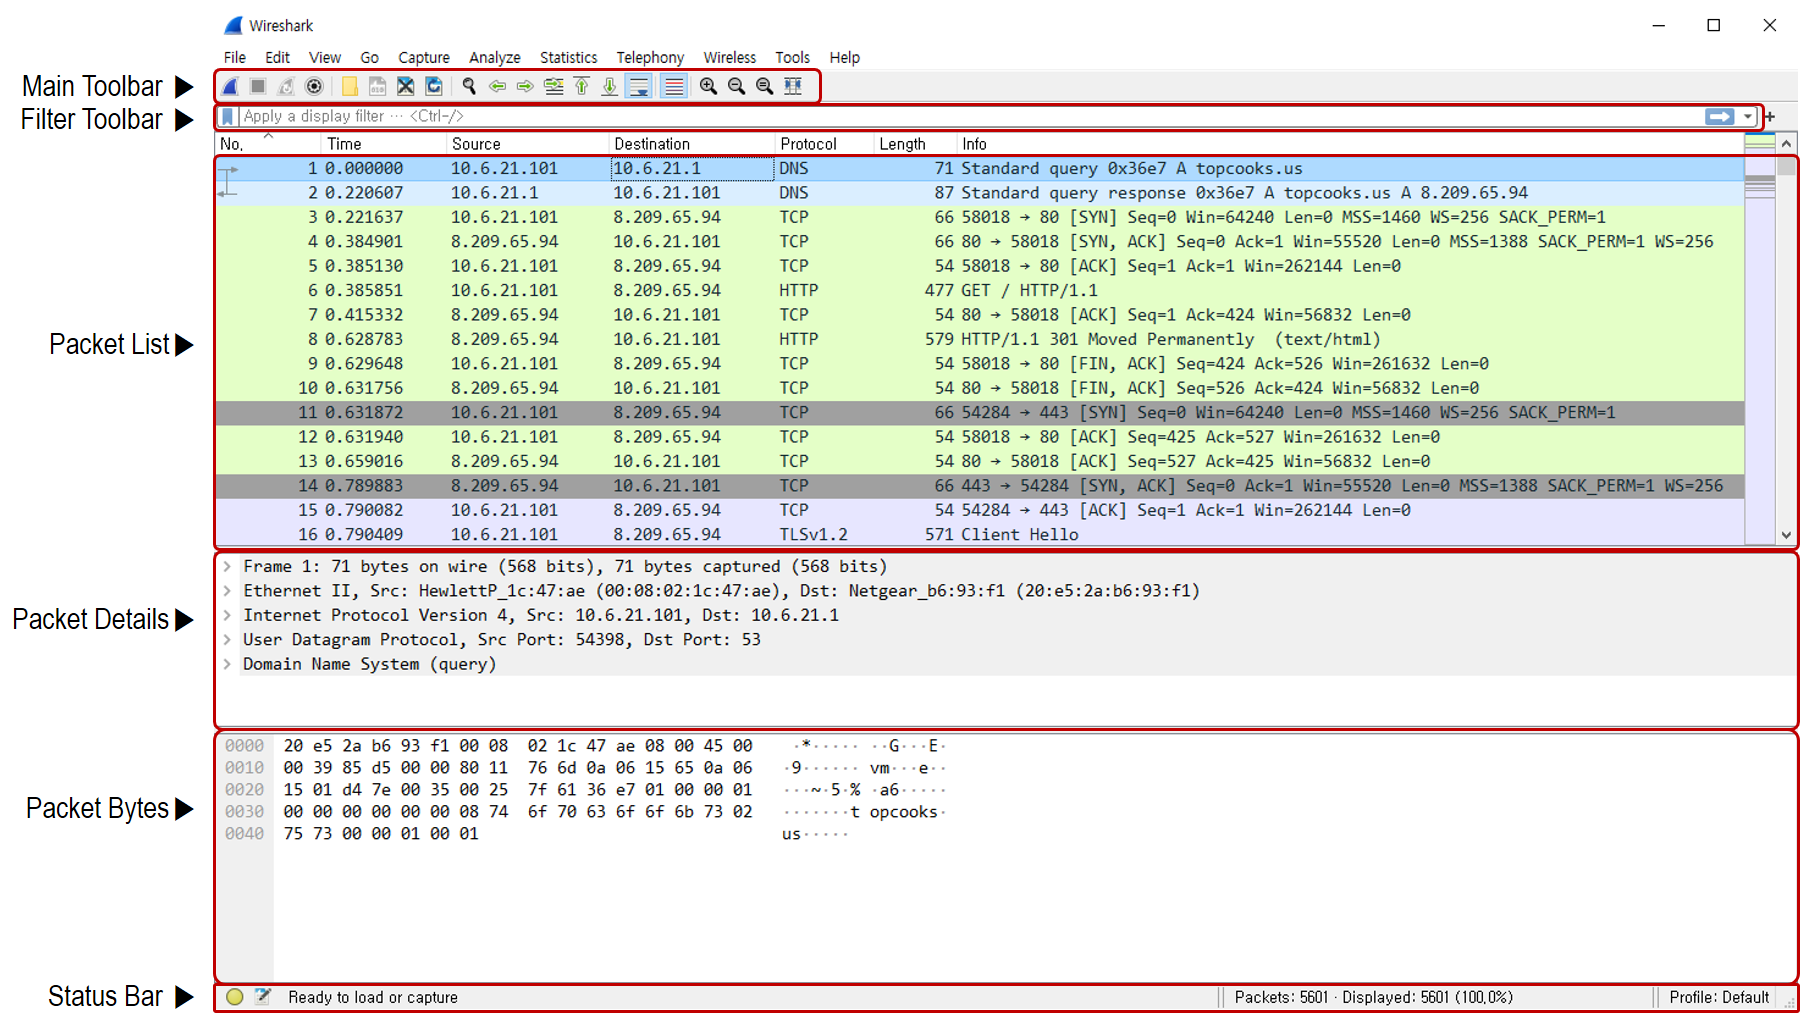Open the Edit menu
Screen dimensions: 1809x1029
(277, 58)
